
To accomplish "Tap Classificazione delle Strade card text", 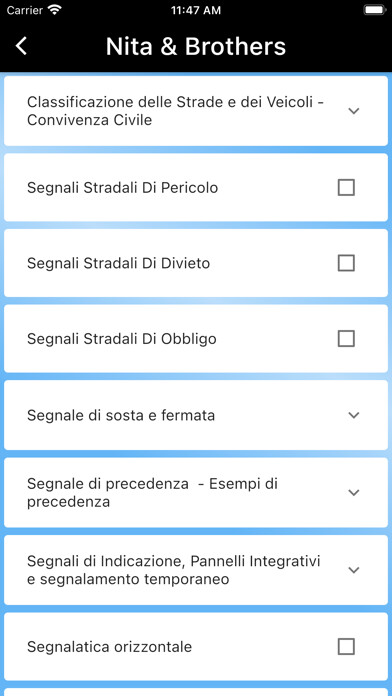I will (x=175, y=111).
